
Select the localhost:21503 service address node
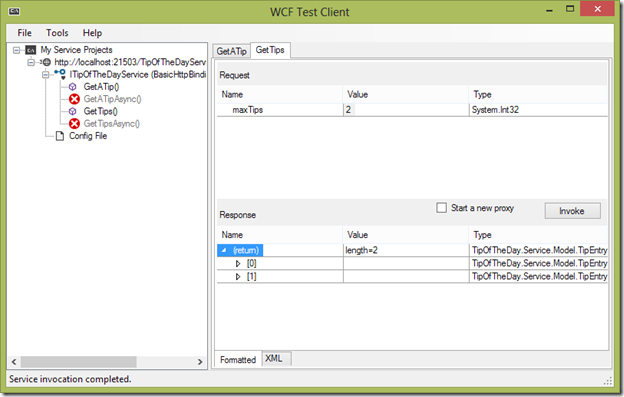click(x=130, y=62)
